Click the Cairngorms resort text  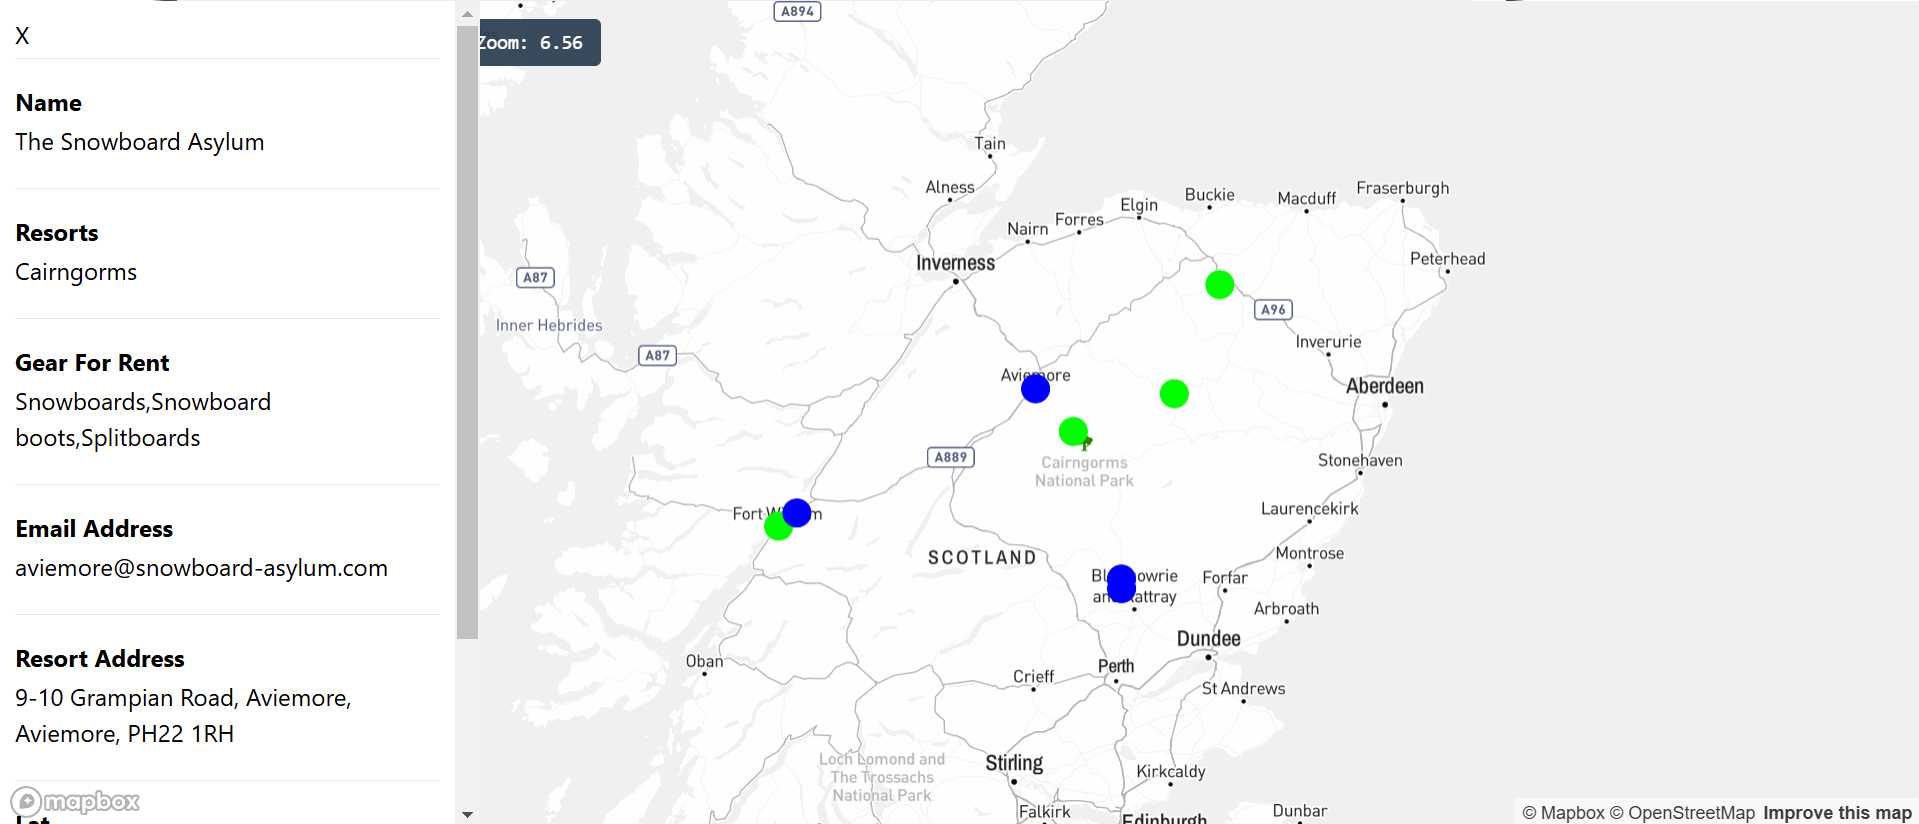(x=76, y=272)
